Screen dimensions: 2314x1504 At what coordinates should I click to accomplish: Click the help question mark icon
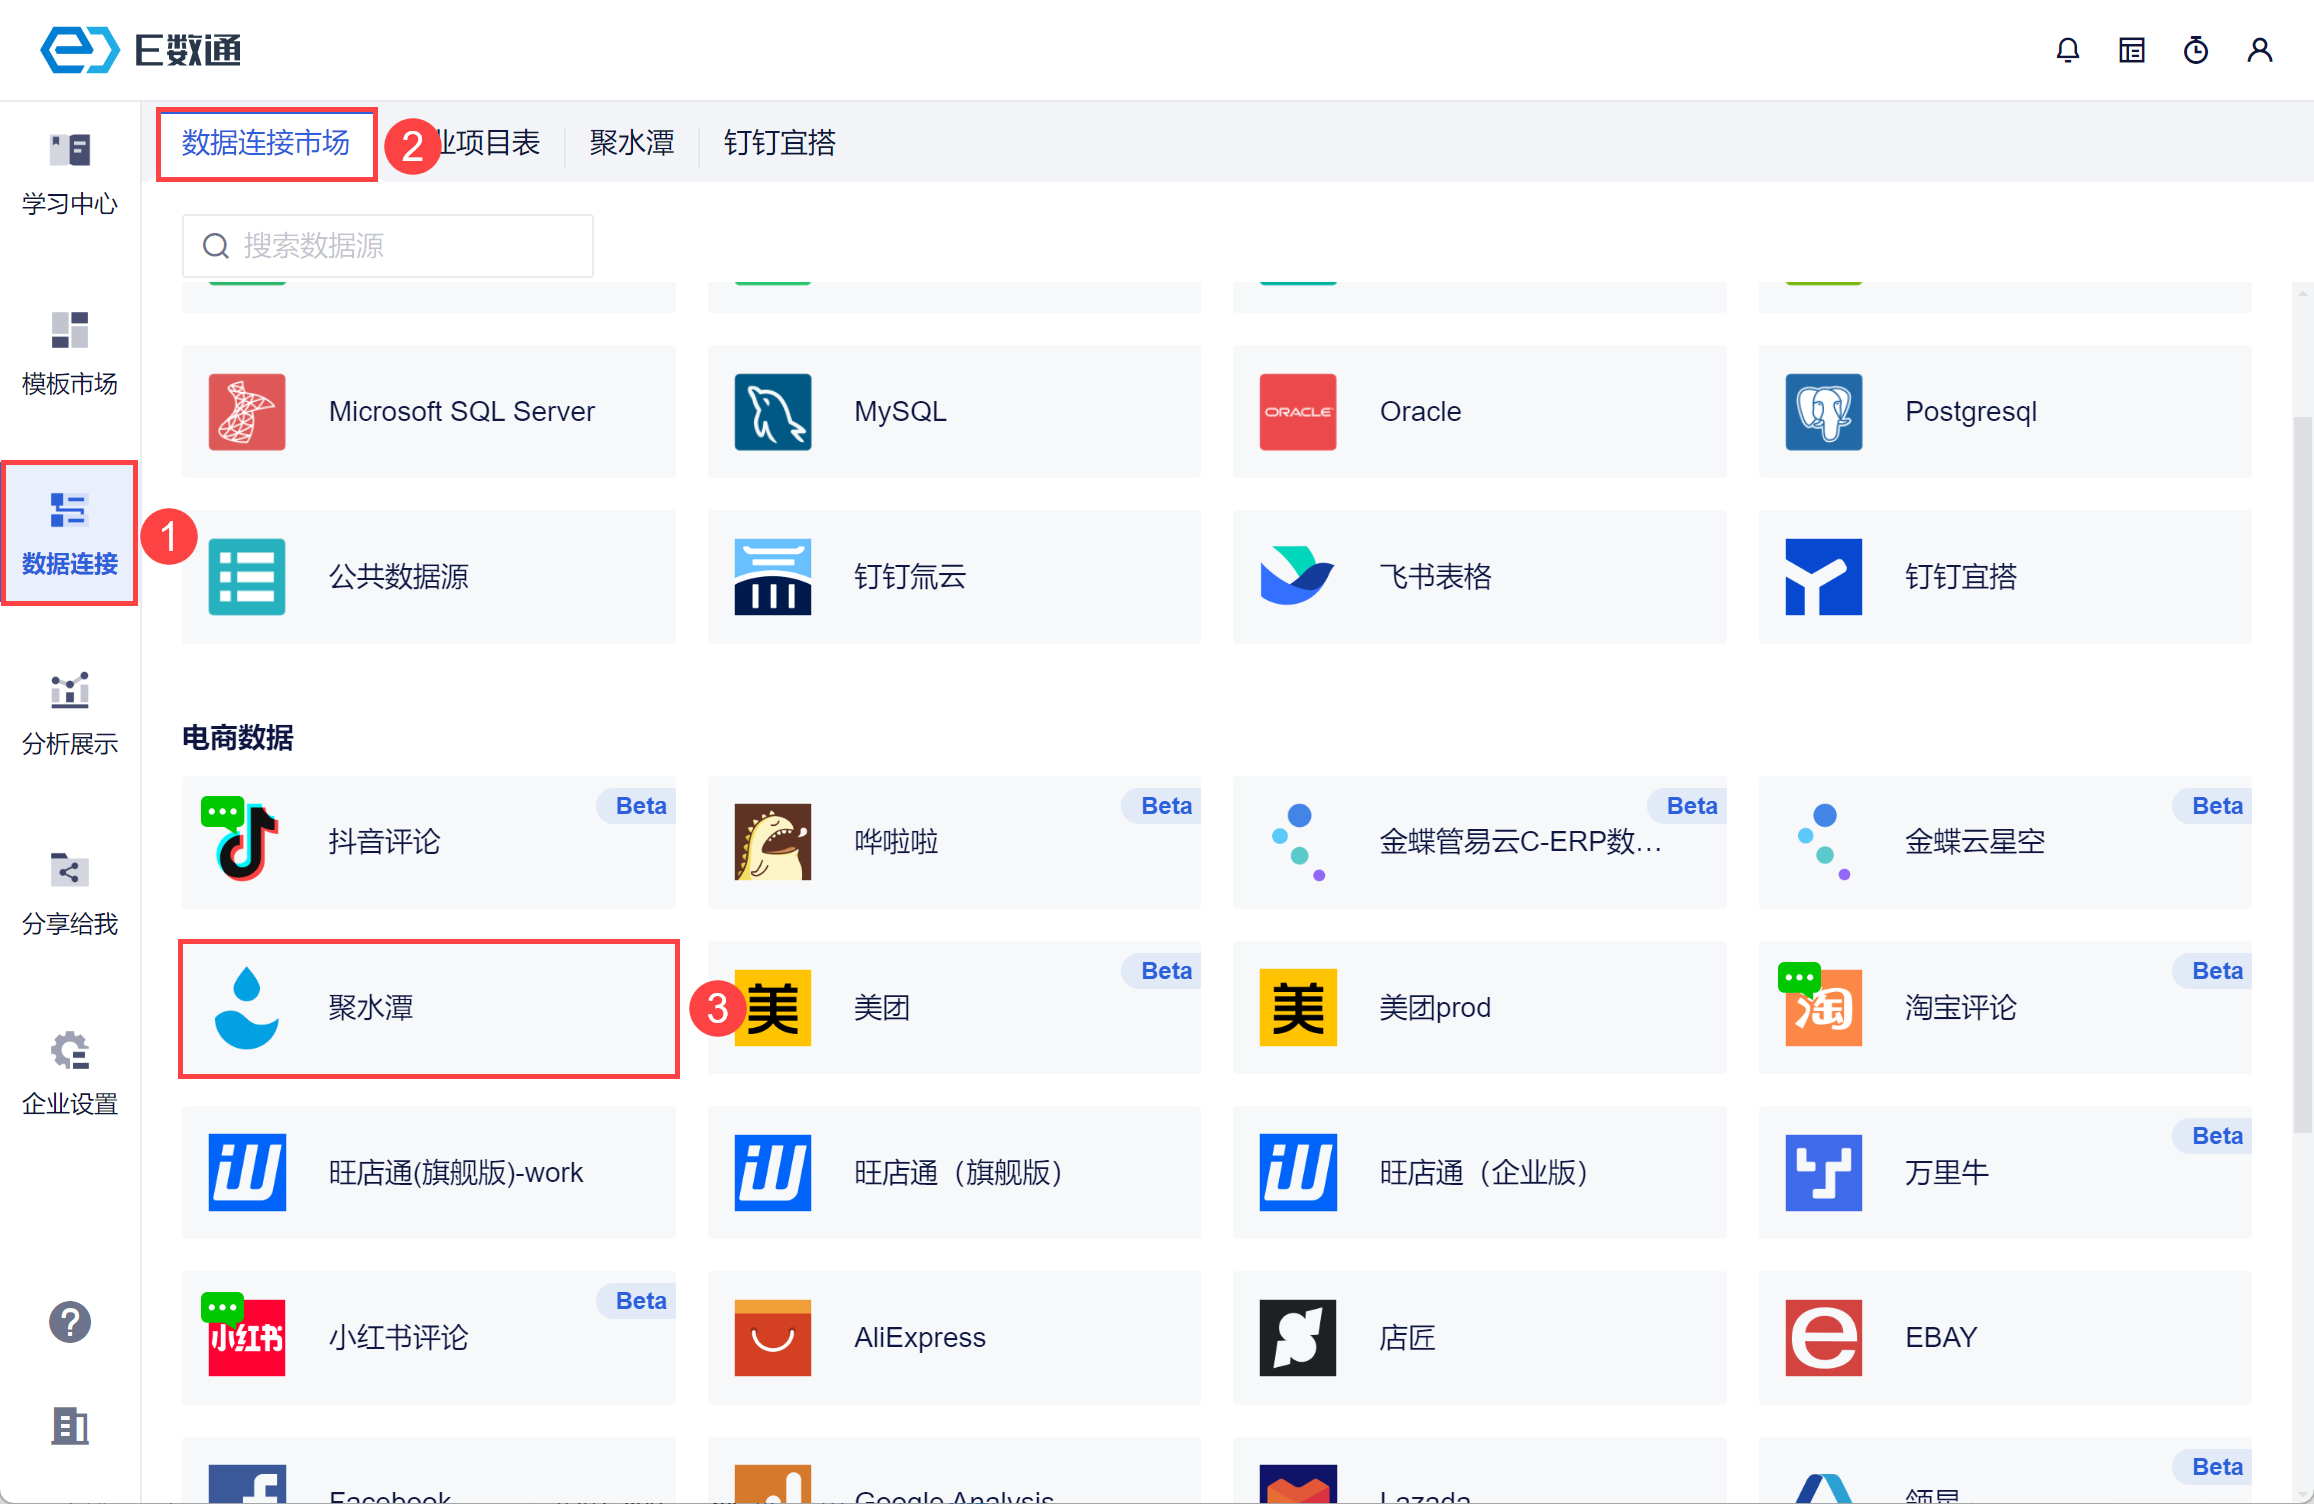point(70,1322)
